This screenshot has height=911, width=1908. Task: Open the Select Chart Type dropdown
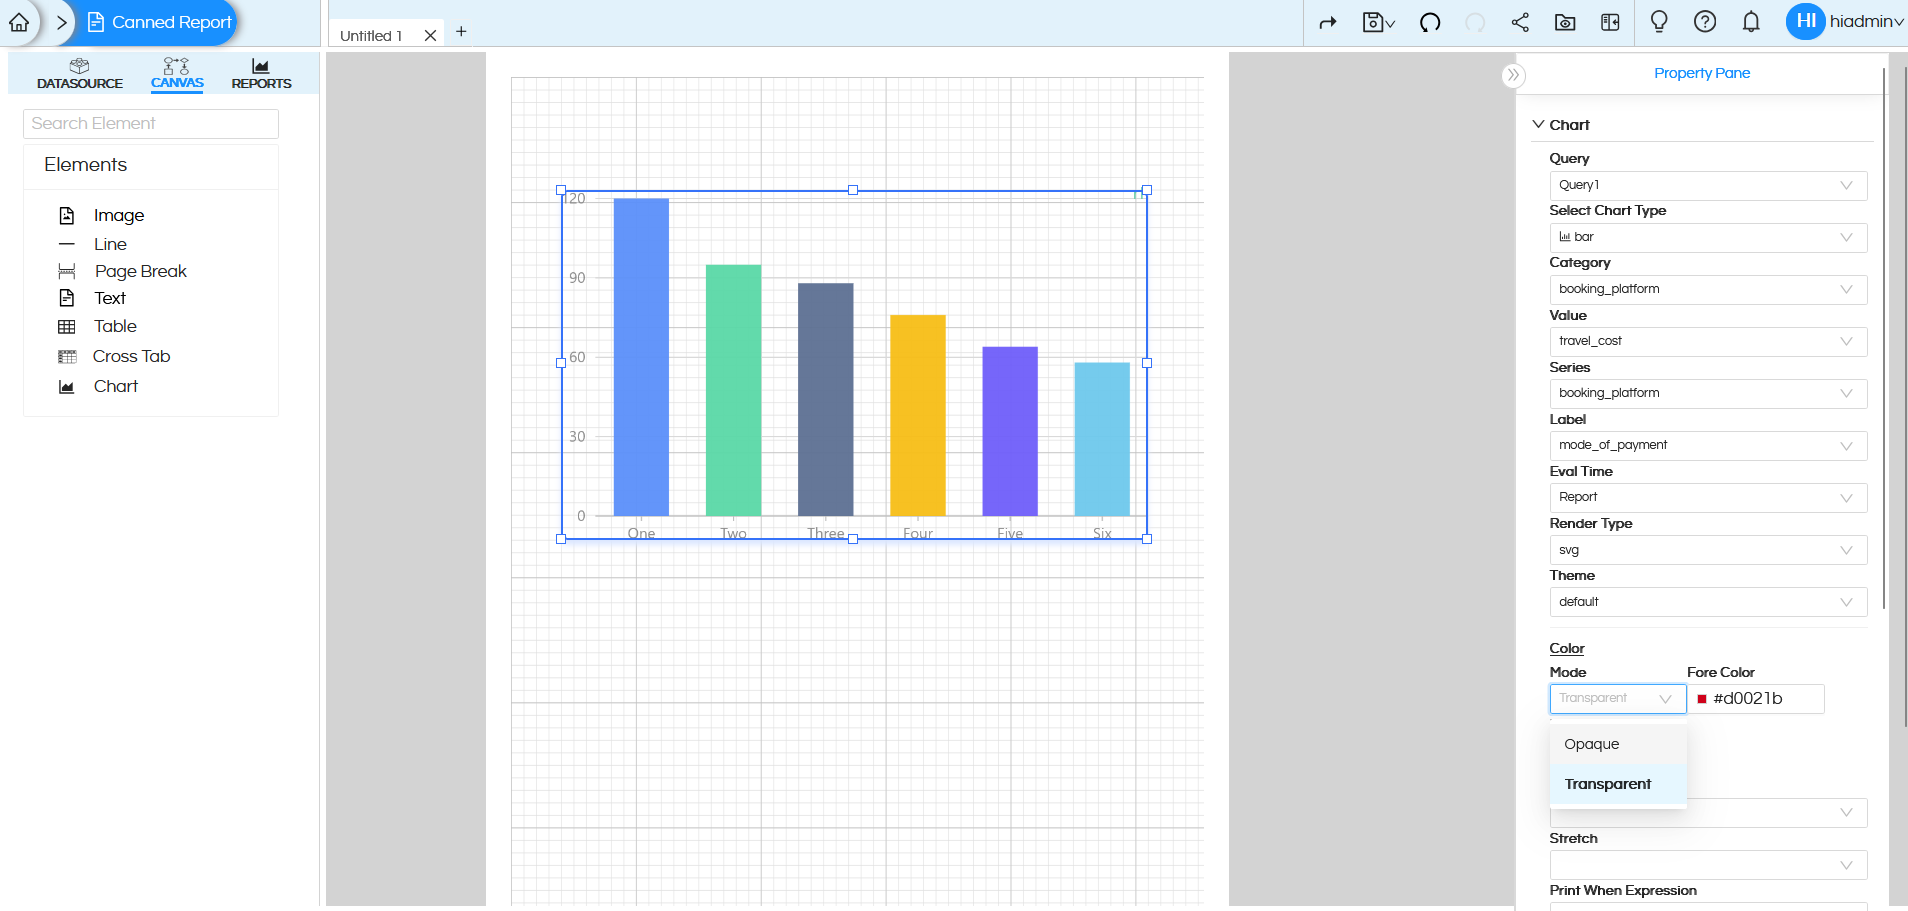pos(1705,237)
